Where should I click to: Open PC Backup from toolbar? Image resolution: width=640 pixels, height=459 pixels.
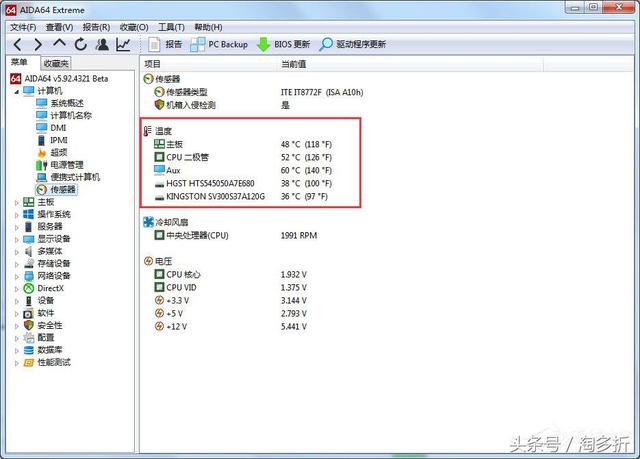[220, 45]
